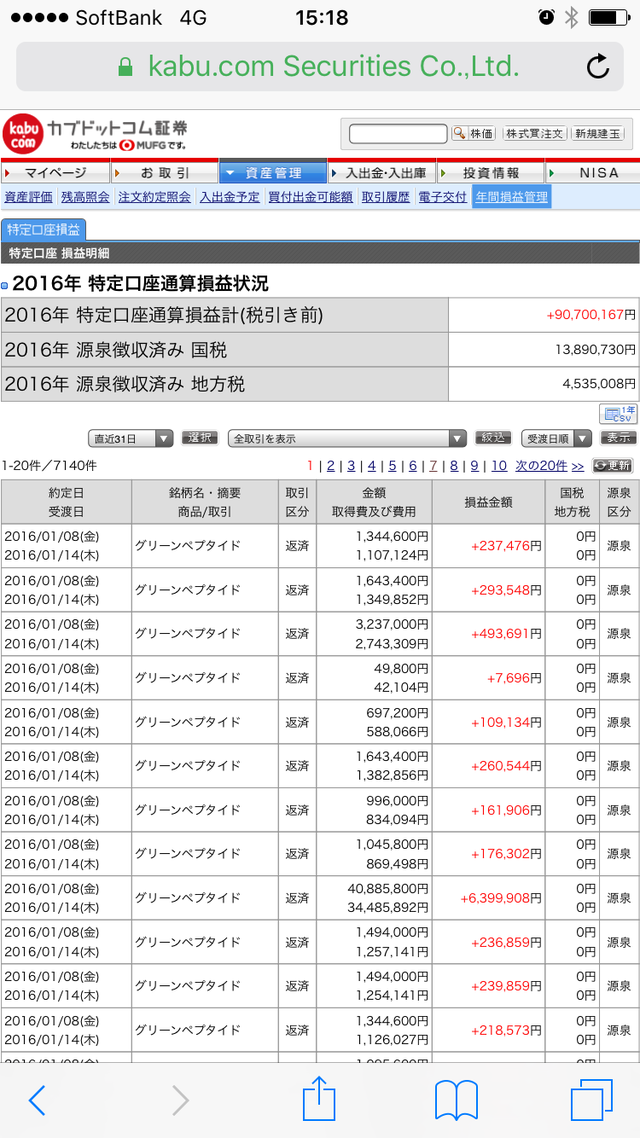Go to results page 2
This screenshot has width=640, height=1138.
point(330,466)
